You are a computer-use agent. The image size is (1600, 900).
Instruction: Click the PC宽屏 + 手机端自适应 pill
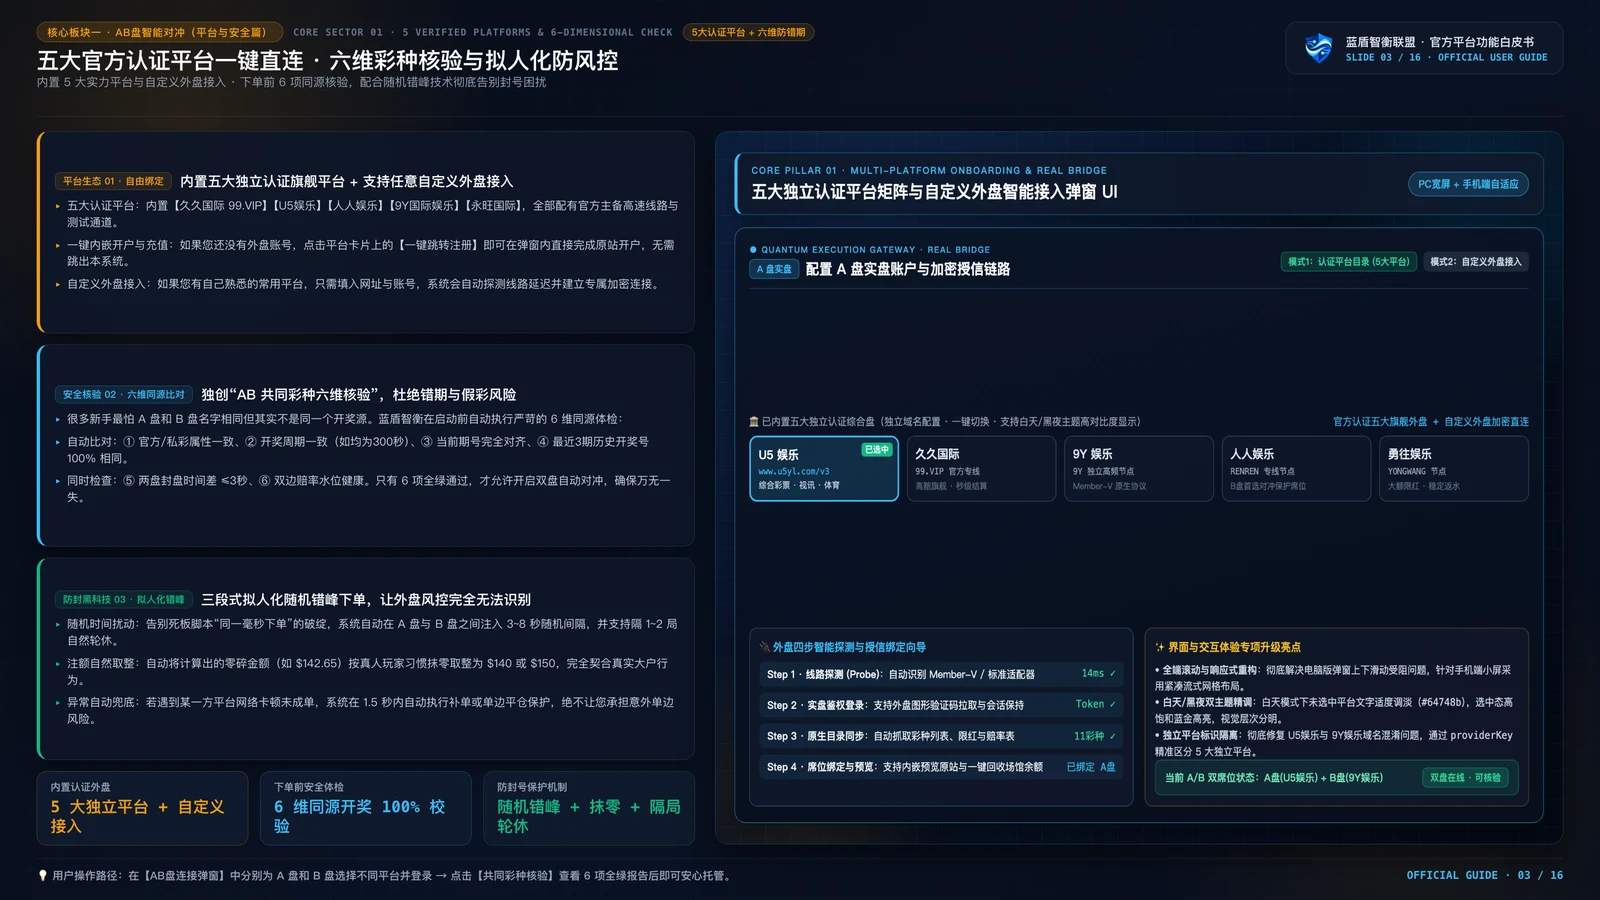pyautogui.click(x=1468, y=184)
